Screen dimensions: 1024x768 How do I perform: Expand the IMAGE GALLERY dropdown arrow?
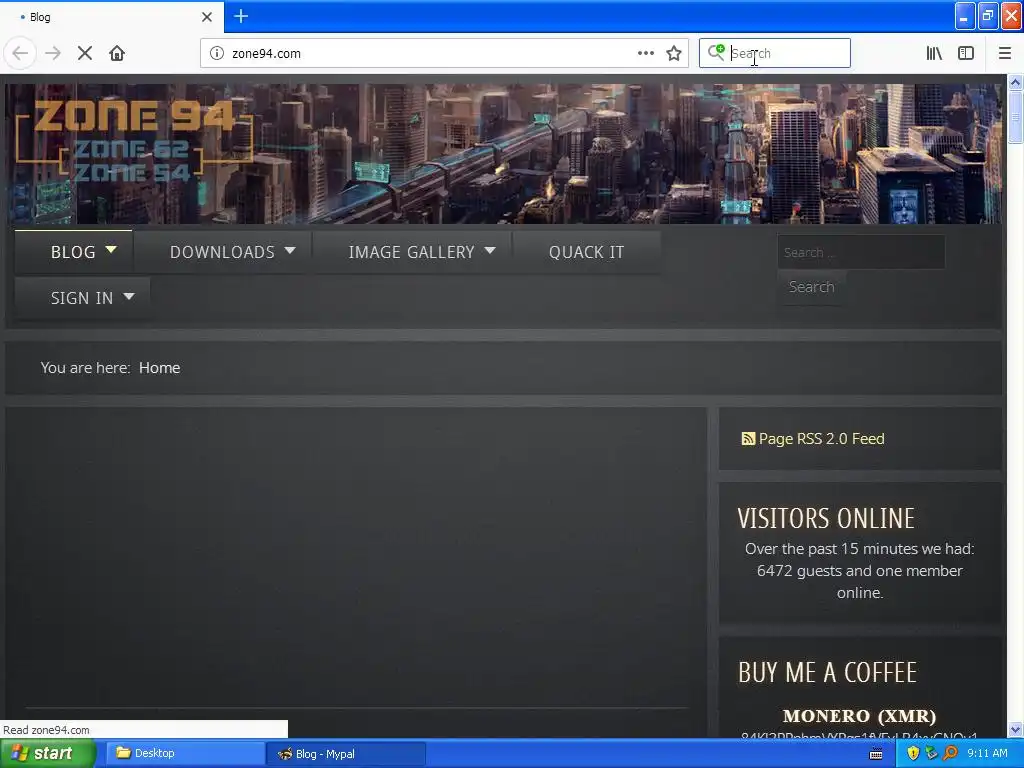[490, 250]
